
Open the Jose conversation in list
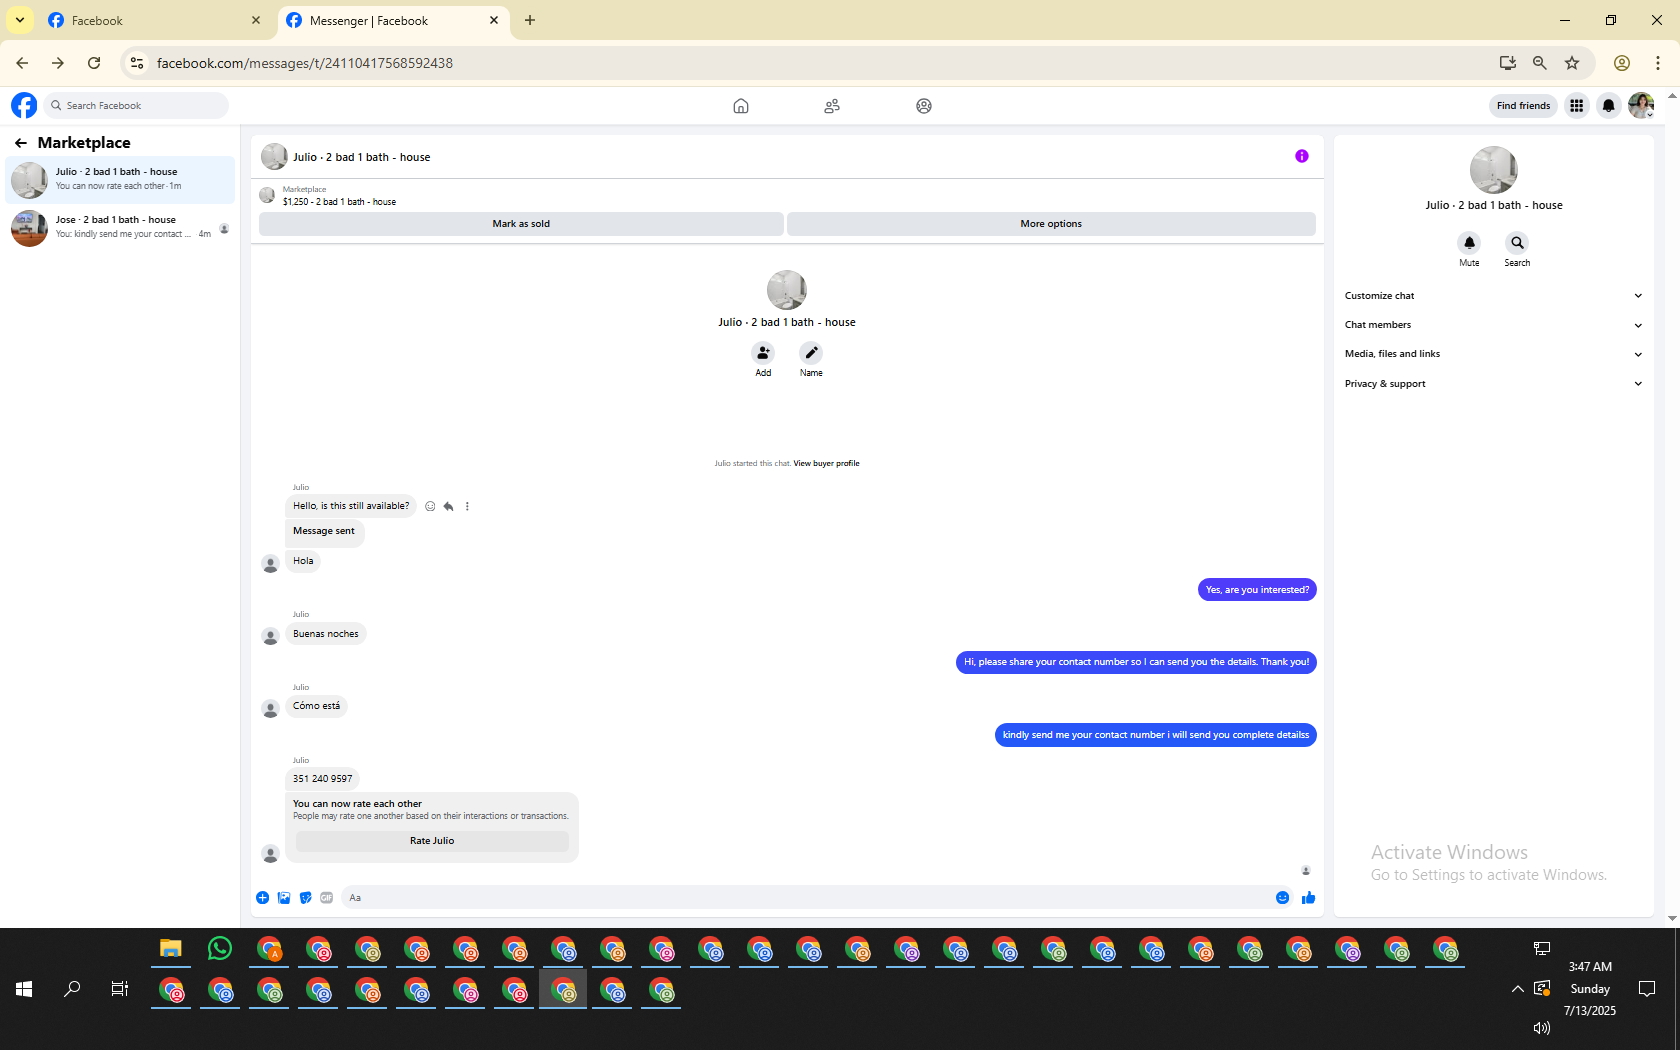[x=120, y=228]
